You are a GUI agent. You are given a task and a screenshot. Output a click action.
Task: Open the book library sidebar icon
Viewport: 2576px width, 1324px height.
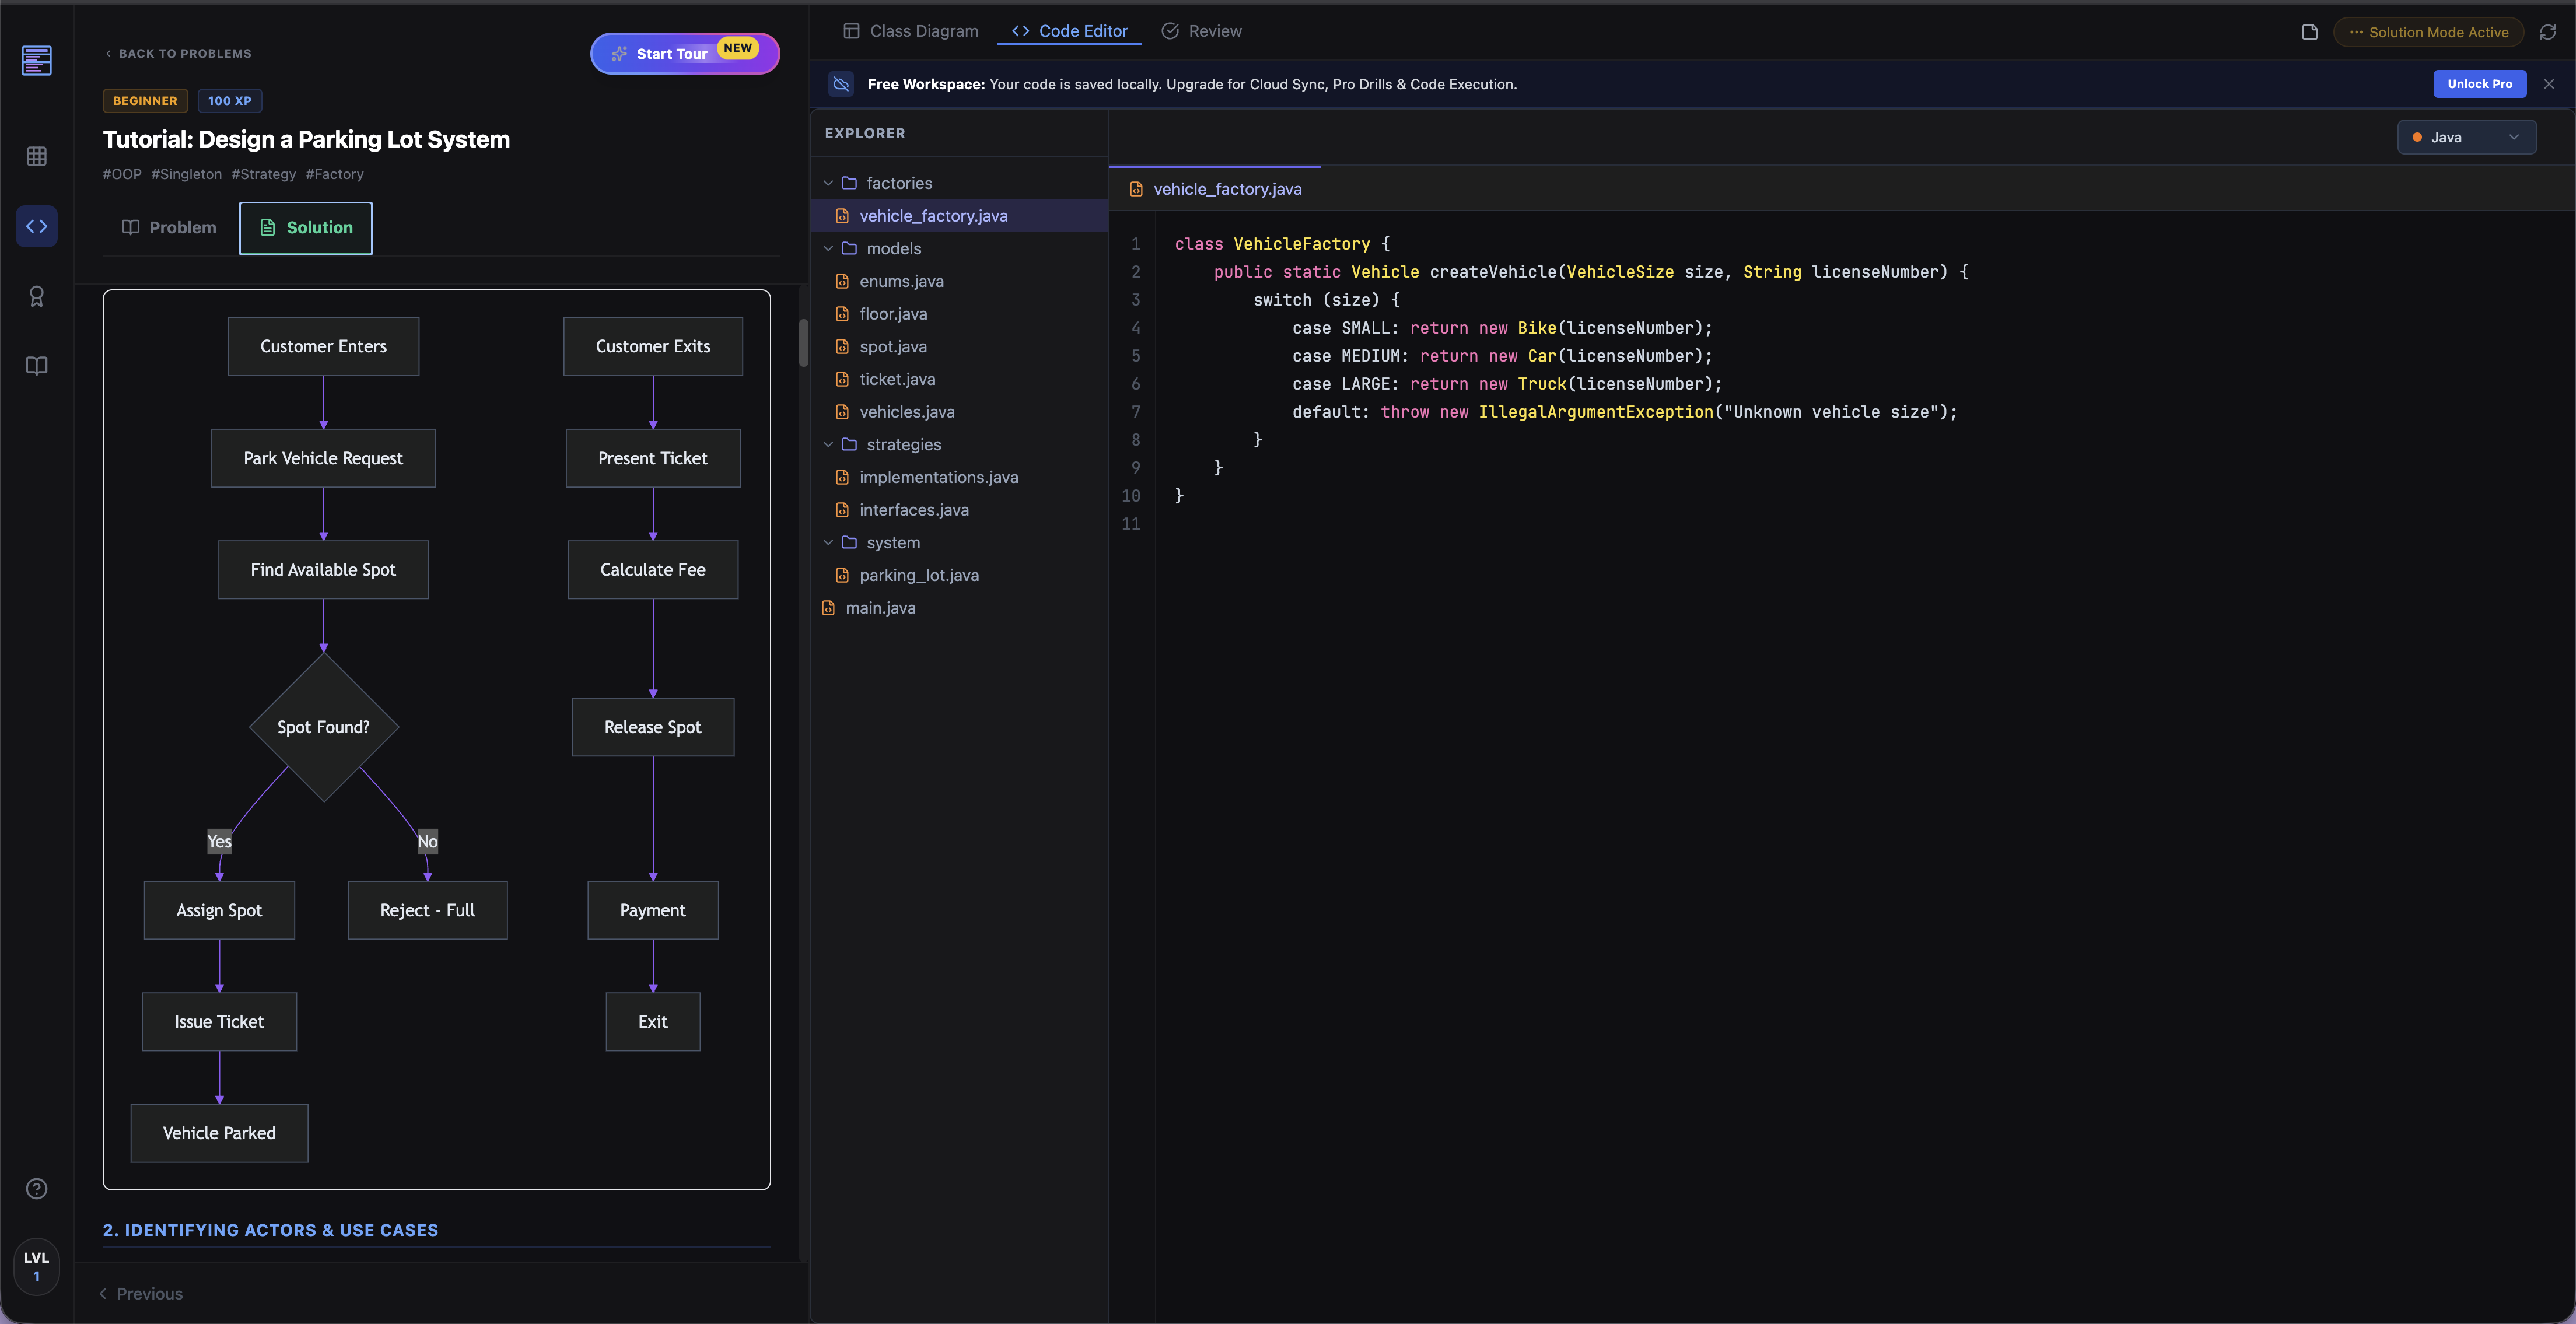[x=36, y=366]
